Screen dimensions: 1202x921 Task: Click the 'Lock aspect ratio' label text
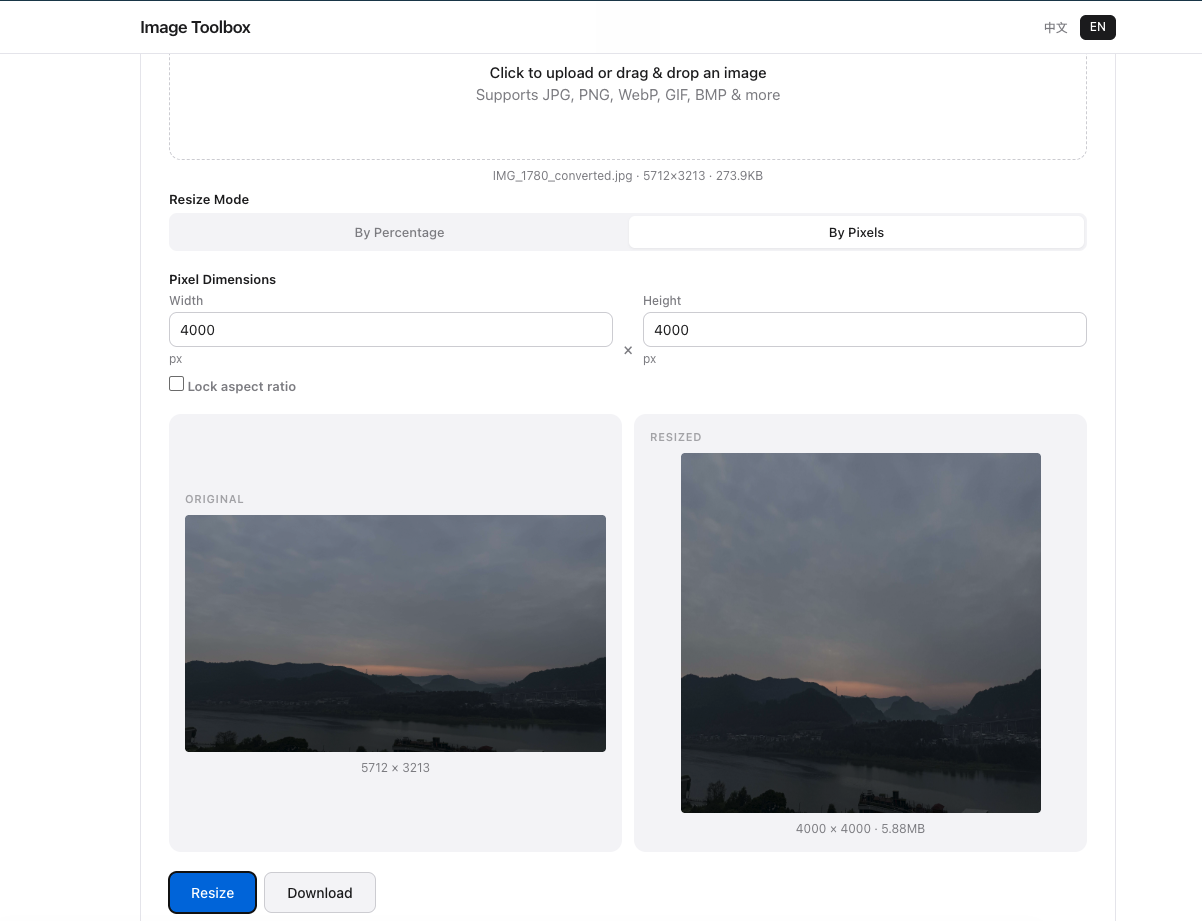(x=242, y=387)
